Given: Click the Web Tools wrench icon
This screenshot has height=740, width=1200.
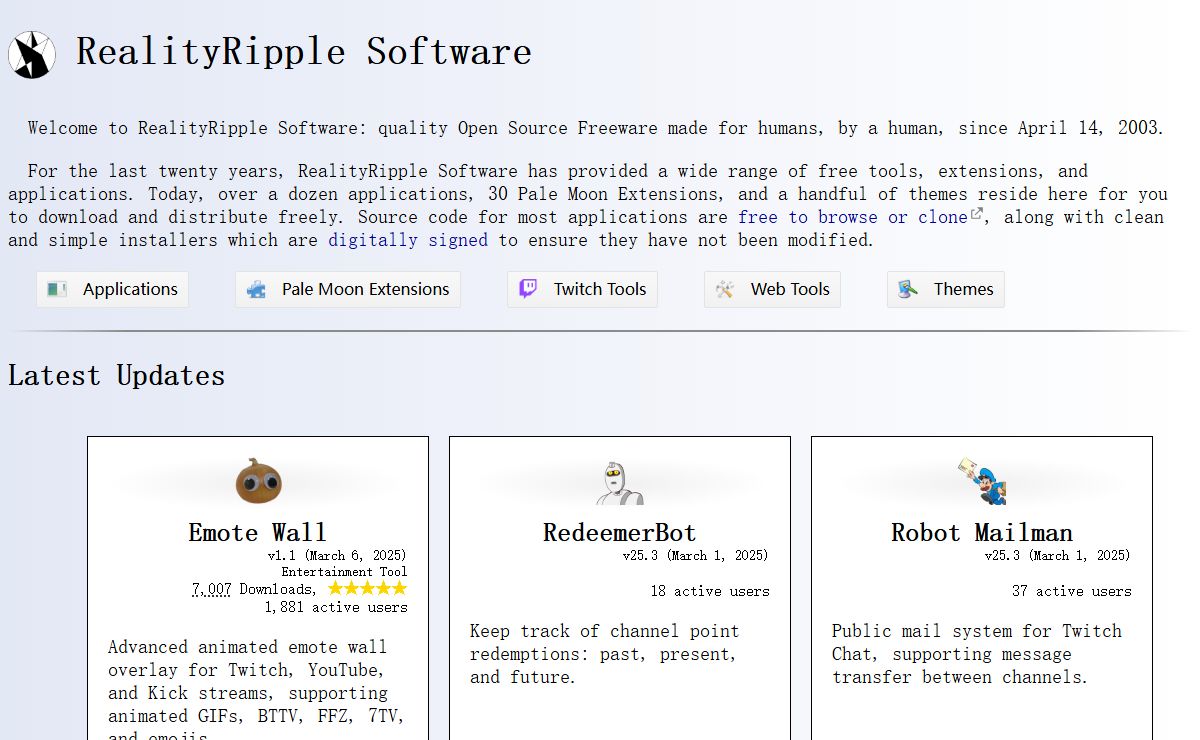Looking at the screenshot, I should [725, 289].
